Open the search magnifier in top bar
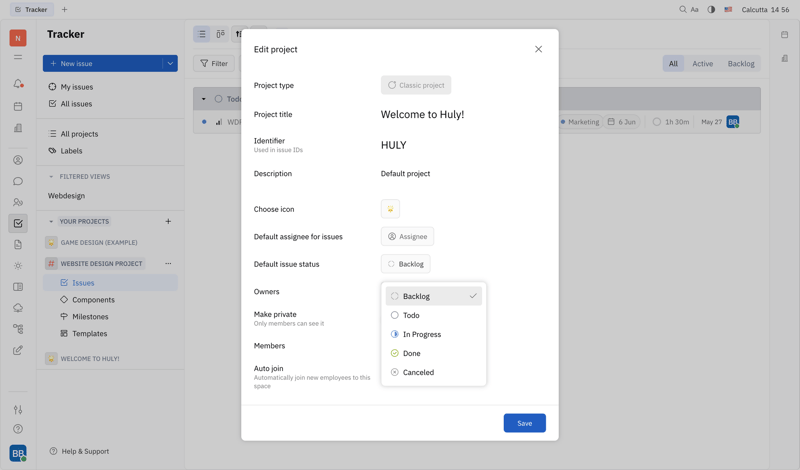The width and height of the screenshot is (800, 470). click(683, 9)
